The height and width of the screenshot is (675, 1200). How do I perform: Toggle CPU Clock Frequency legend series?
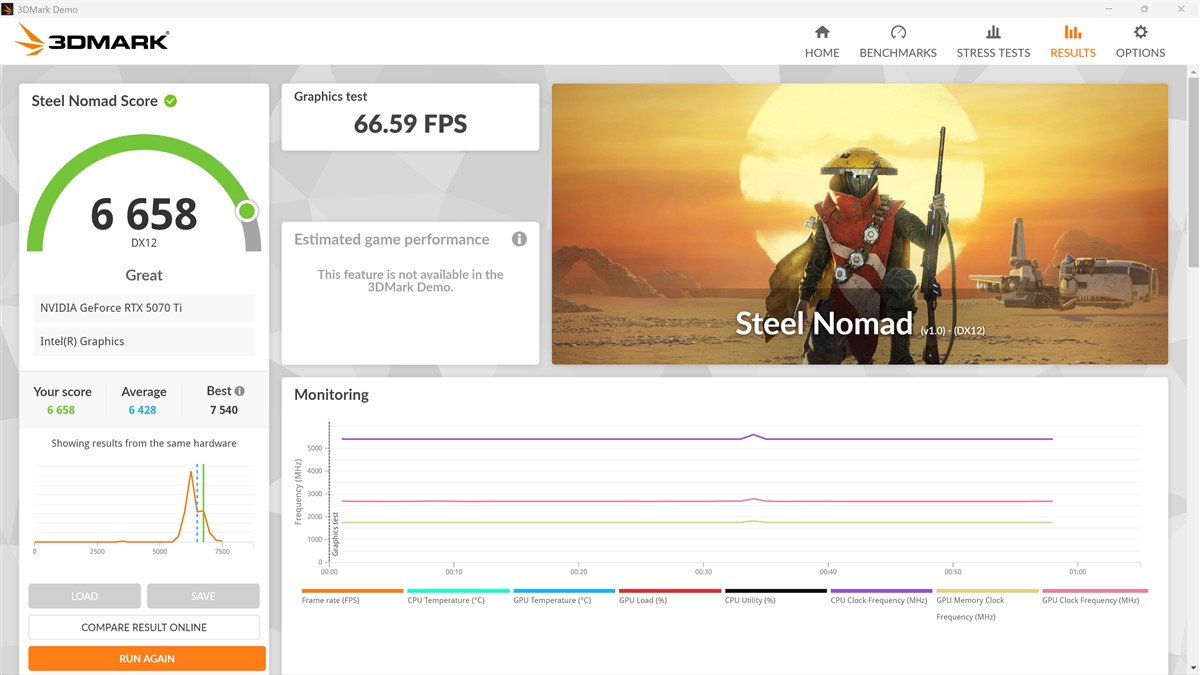click(880, 596)
